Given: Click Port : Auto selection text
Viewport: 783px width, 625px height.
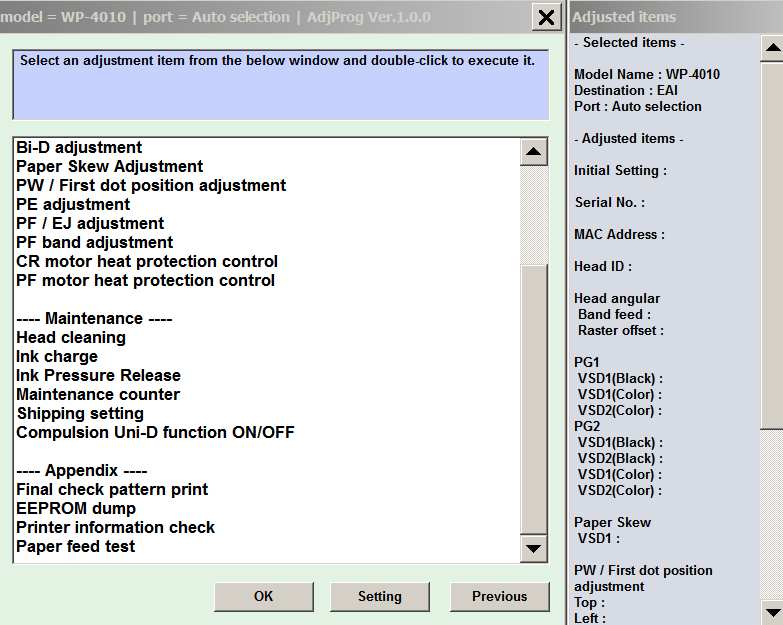Looking at the screenshot, I should coord(638,106).
